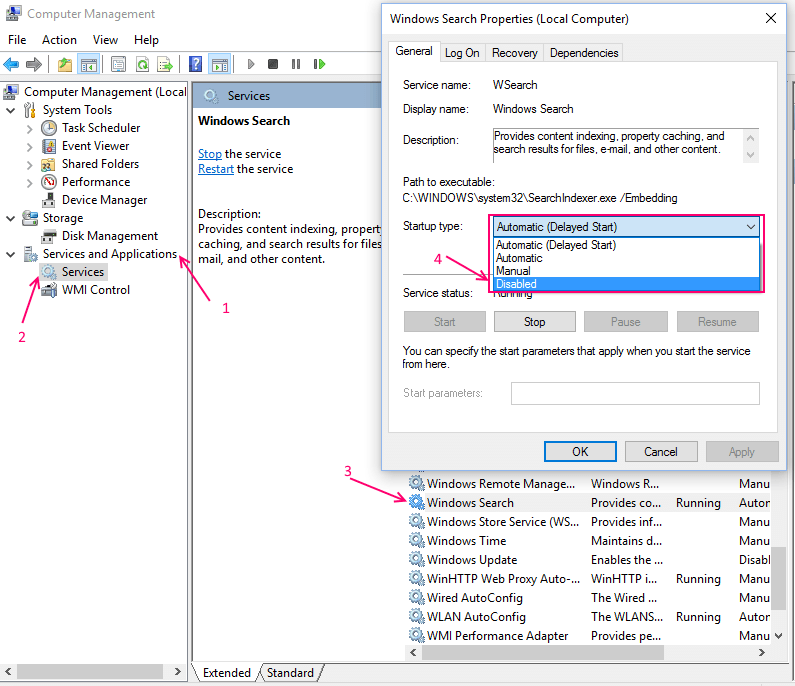Viewport: 795px width, 686px height.
Task: Open the View menu
Action: 105,40
